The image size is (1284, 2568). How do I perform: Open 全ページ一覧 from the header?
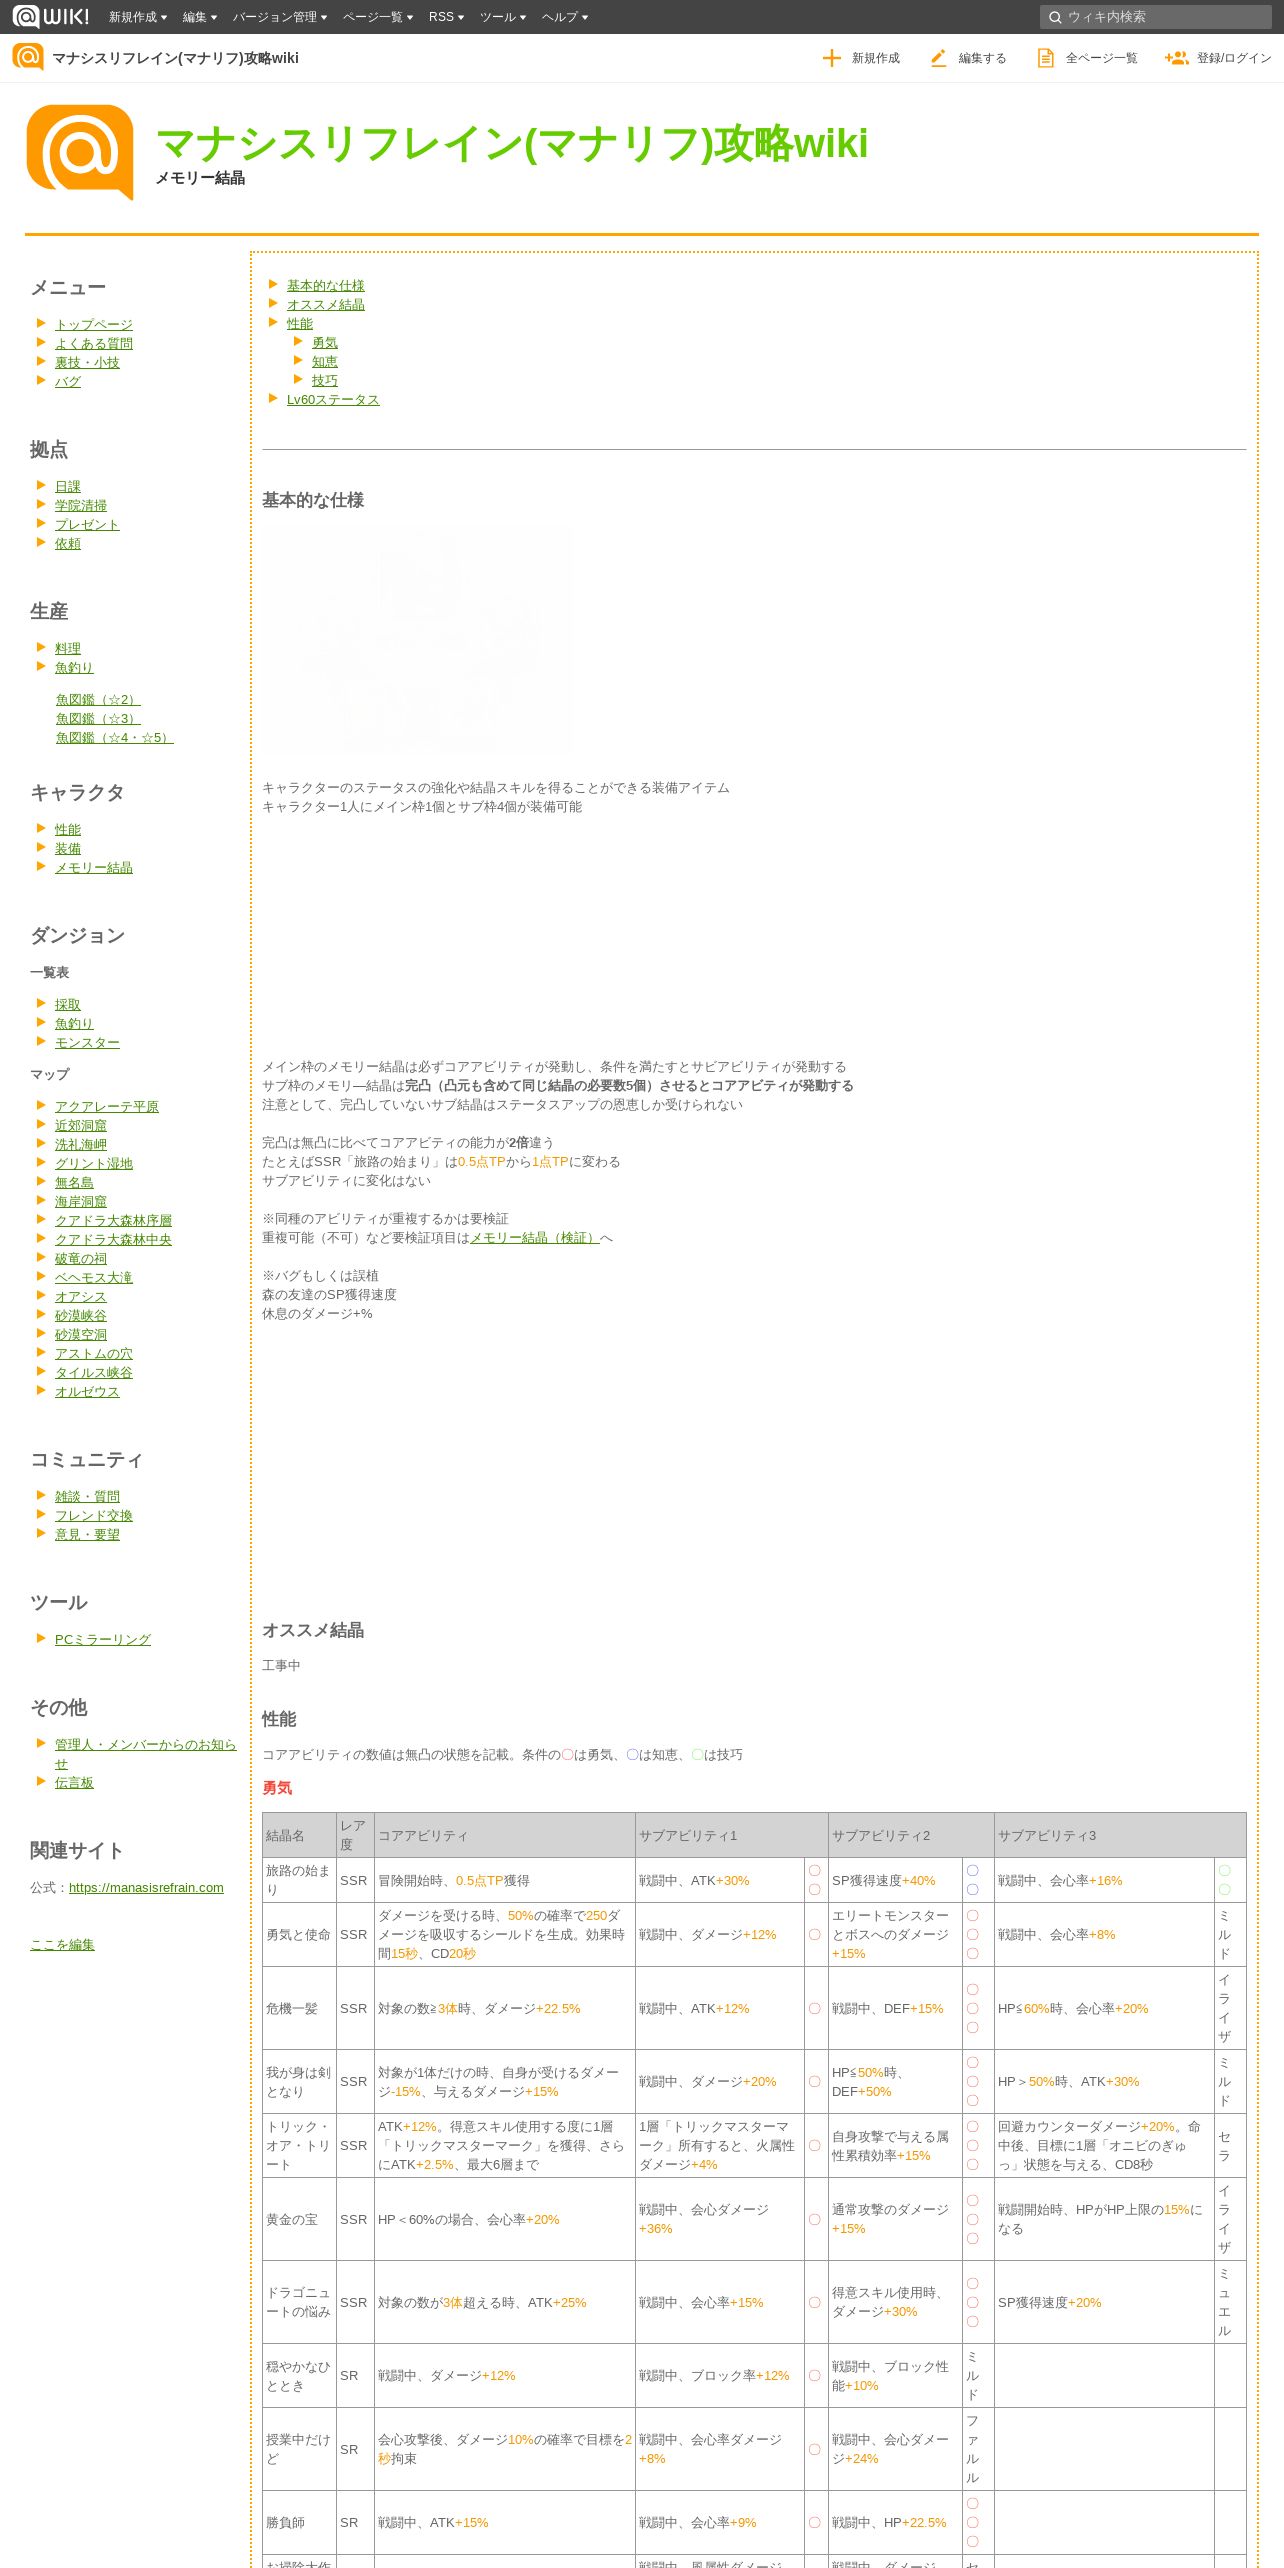pyautogui.click(x=1087, y=58)
